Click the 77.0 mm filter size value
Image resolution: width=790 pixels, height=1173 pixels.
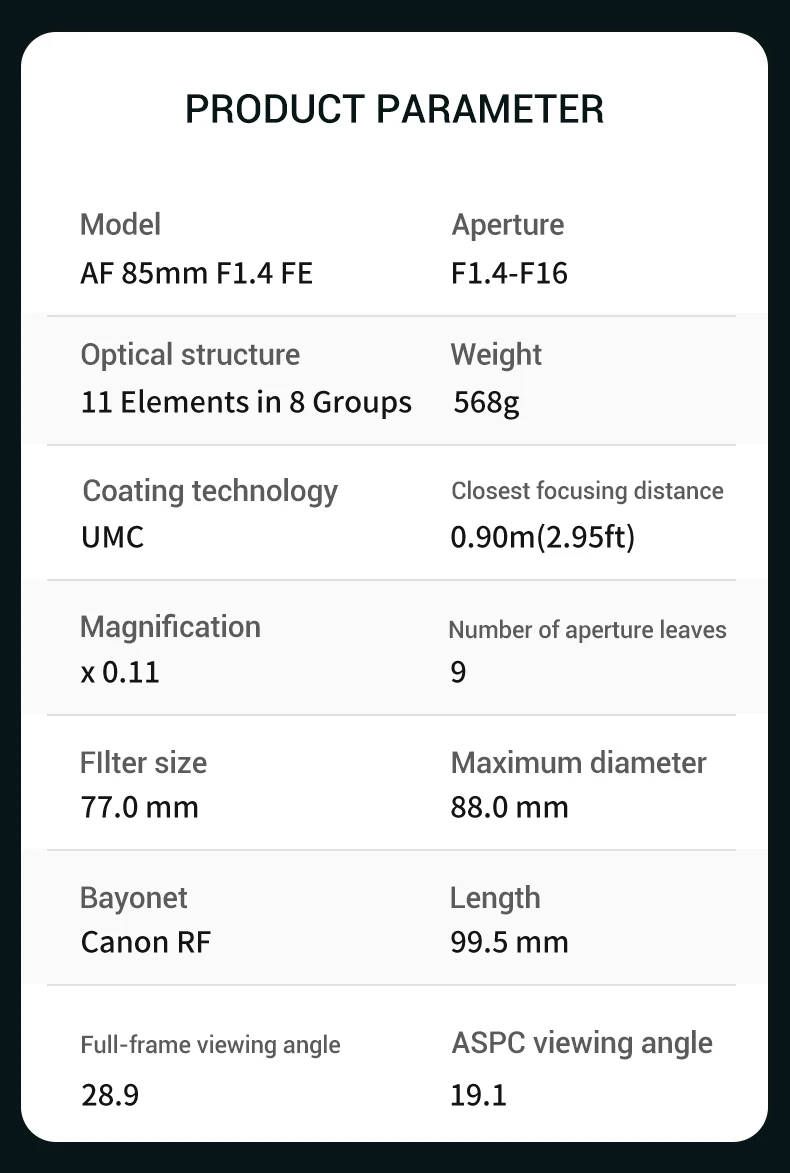pyautogui.click(x=139, y=807)
